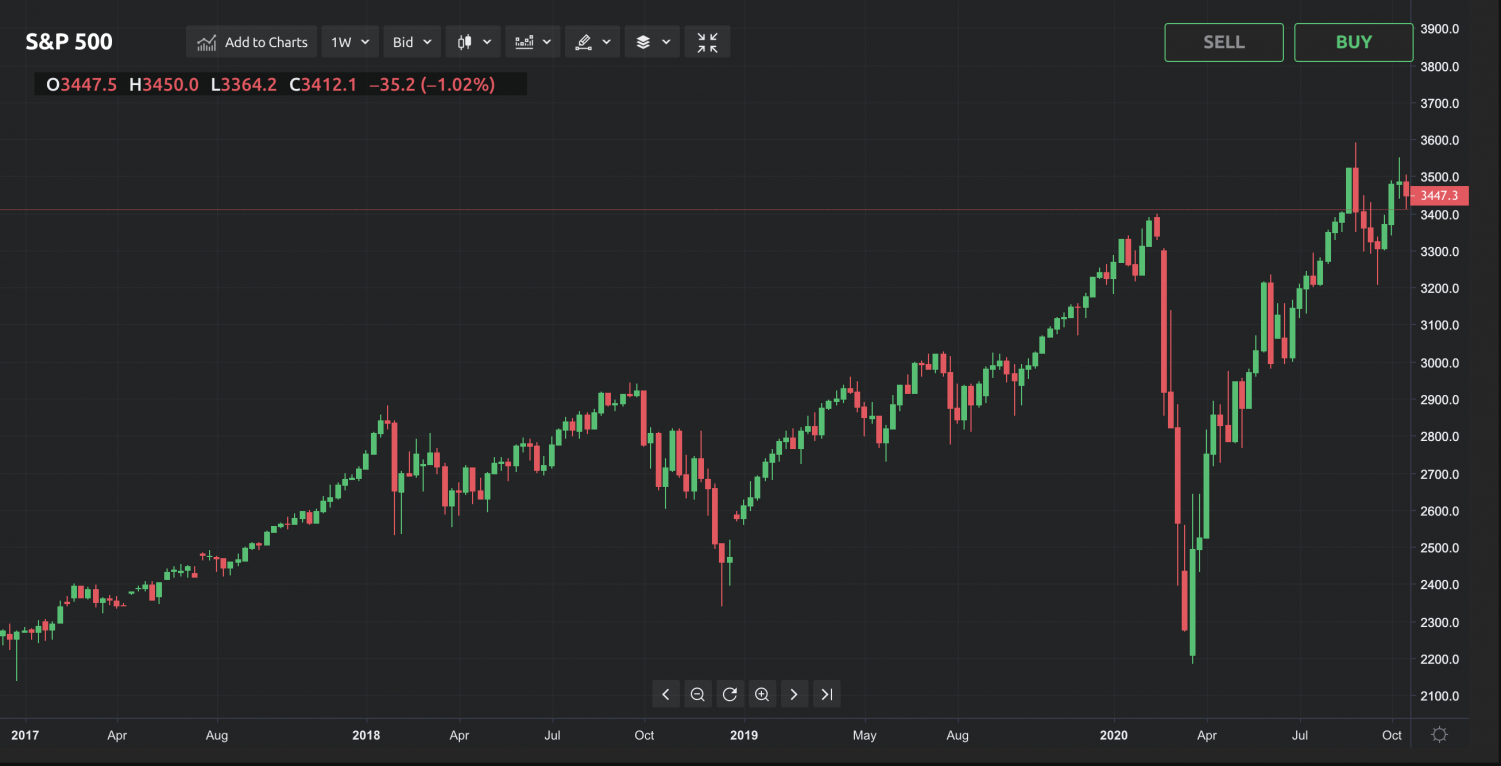Click the 3000.0 price axis label
Screen dimensions: 1501x766
point(1440,363)
